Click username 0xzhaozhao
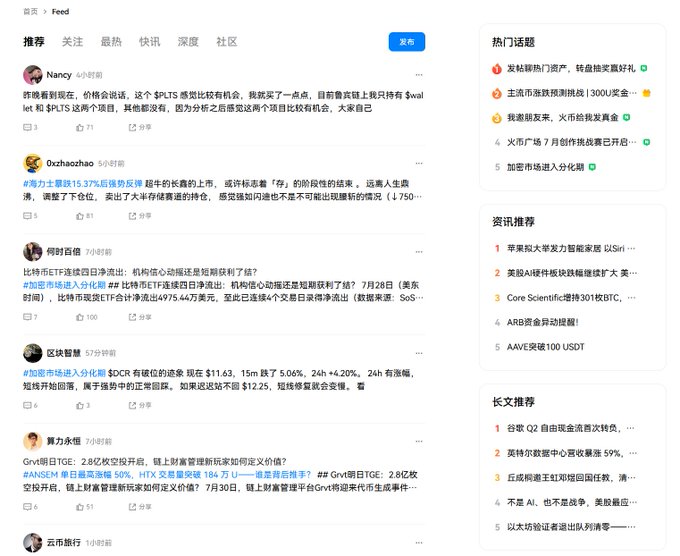 click(x=70, y=164)
